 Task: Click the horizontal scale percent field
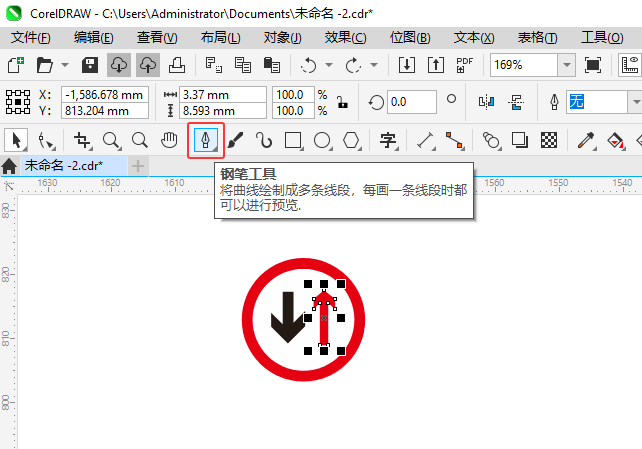294,95
